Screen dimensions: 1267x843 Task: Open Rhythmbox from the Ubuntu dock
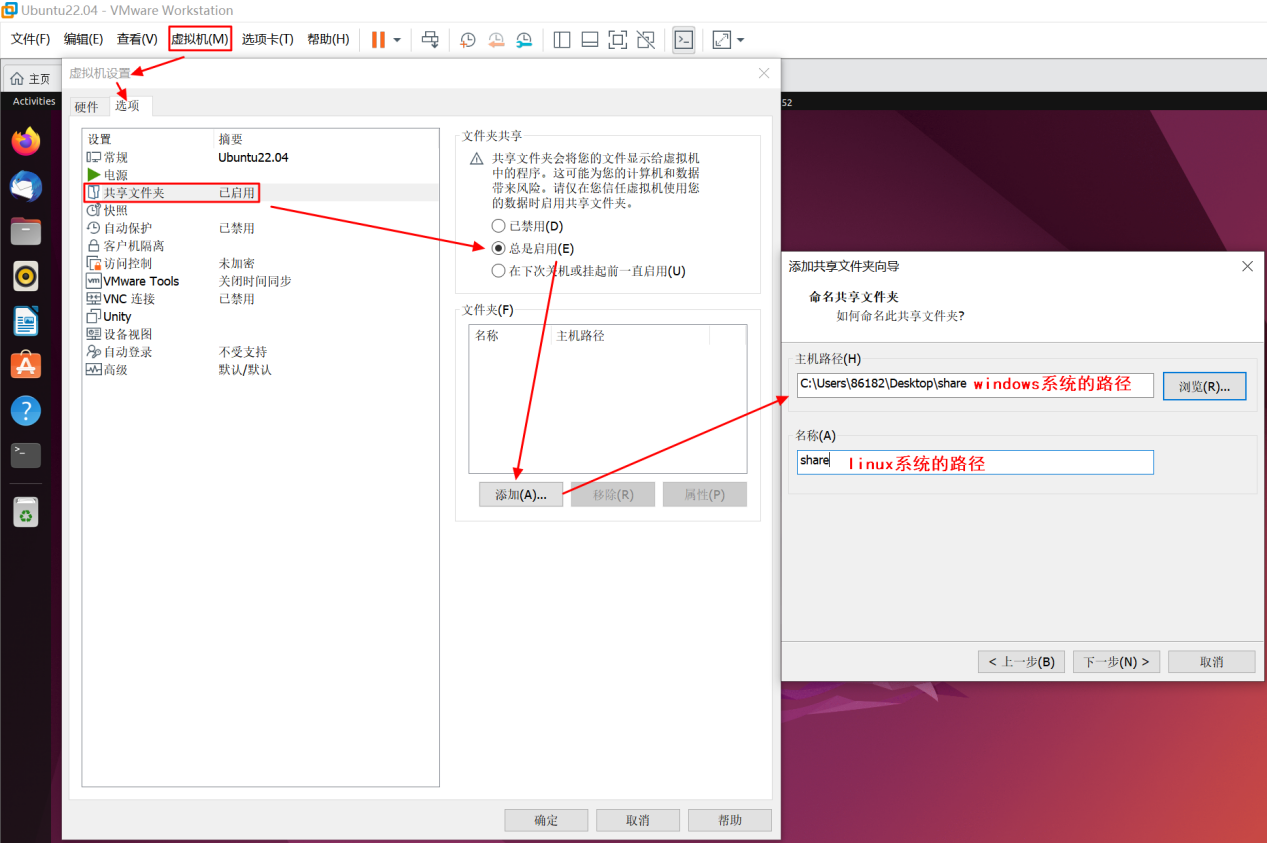tap(26, 276)
